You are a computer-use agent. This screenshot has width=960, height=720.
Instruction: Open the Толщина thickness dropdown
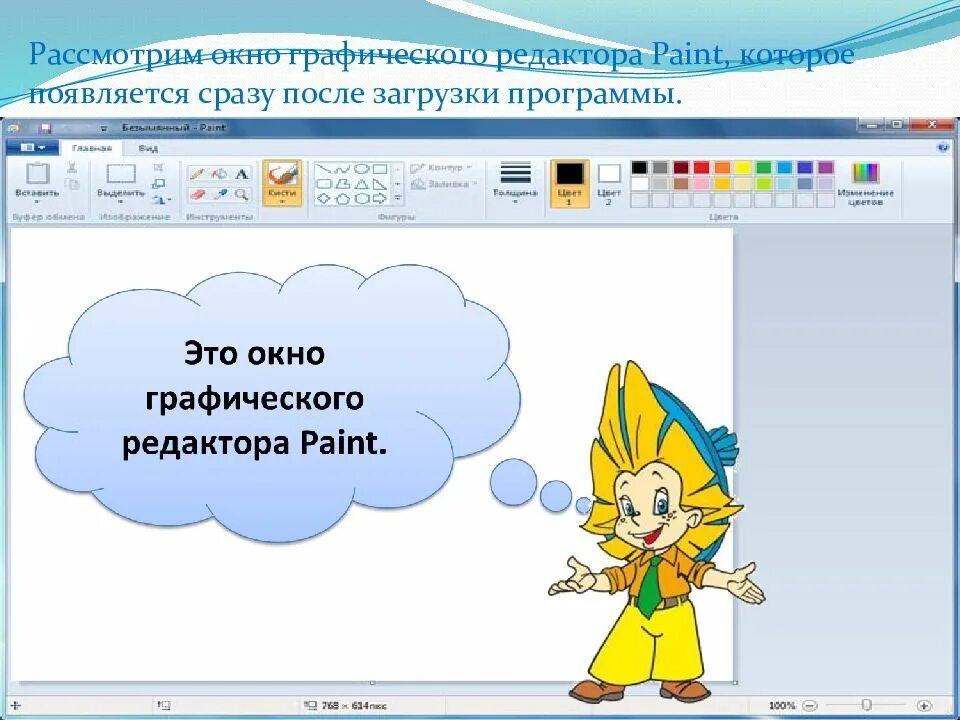[x=516, y=182]
